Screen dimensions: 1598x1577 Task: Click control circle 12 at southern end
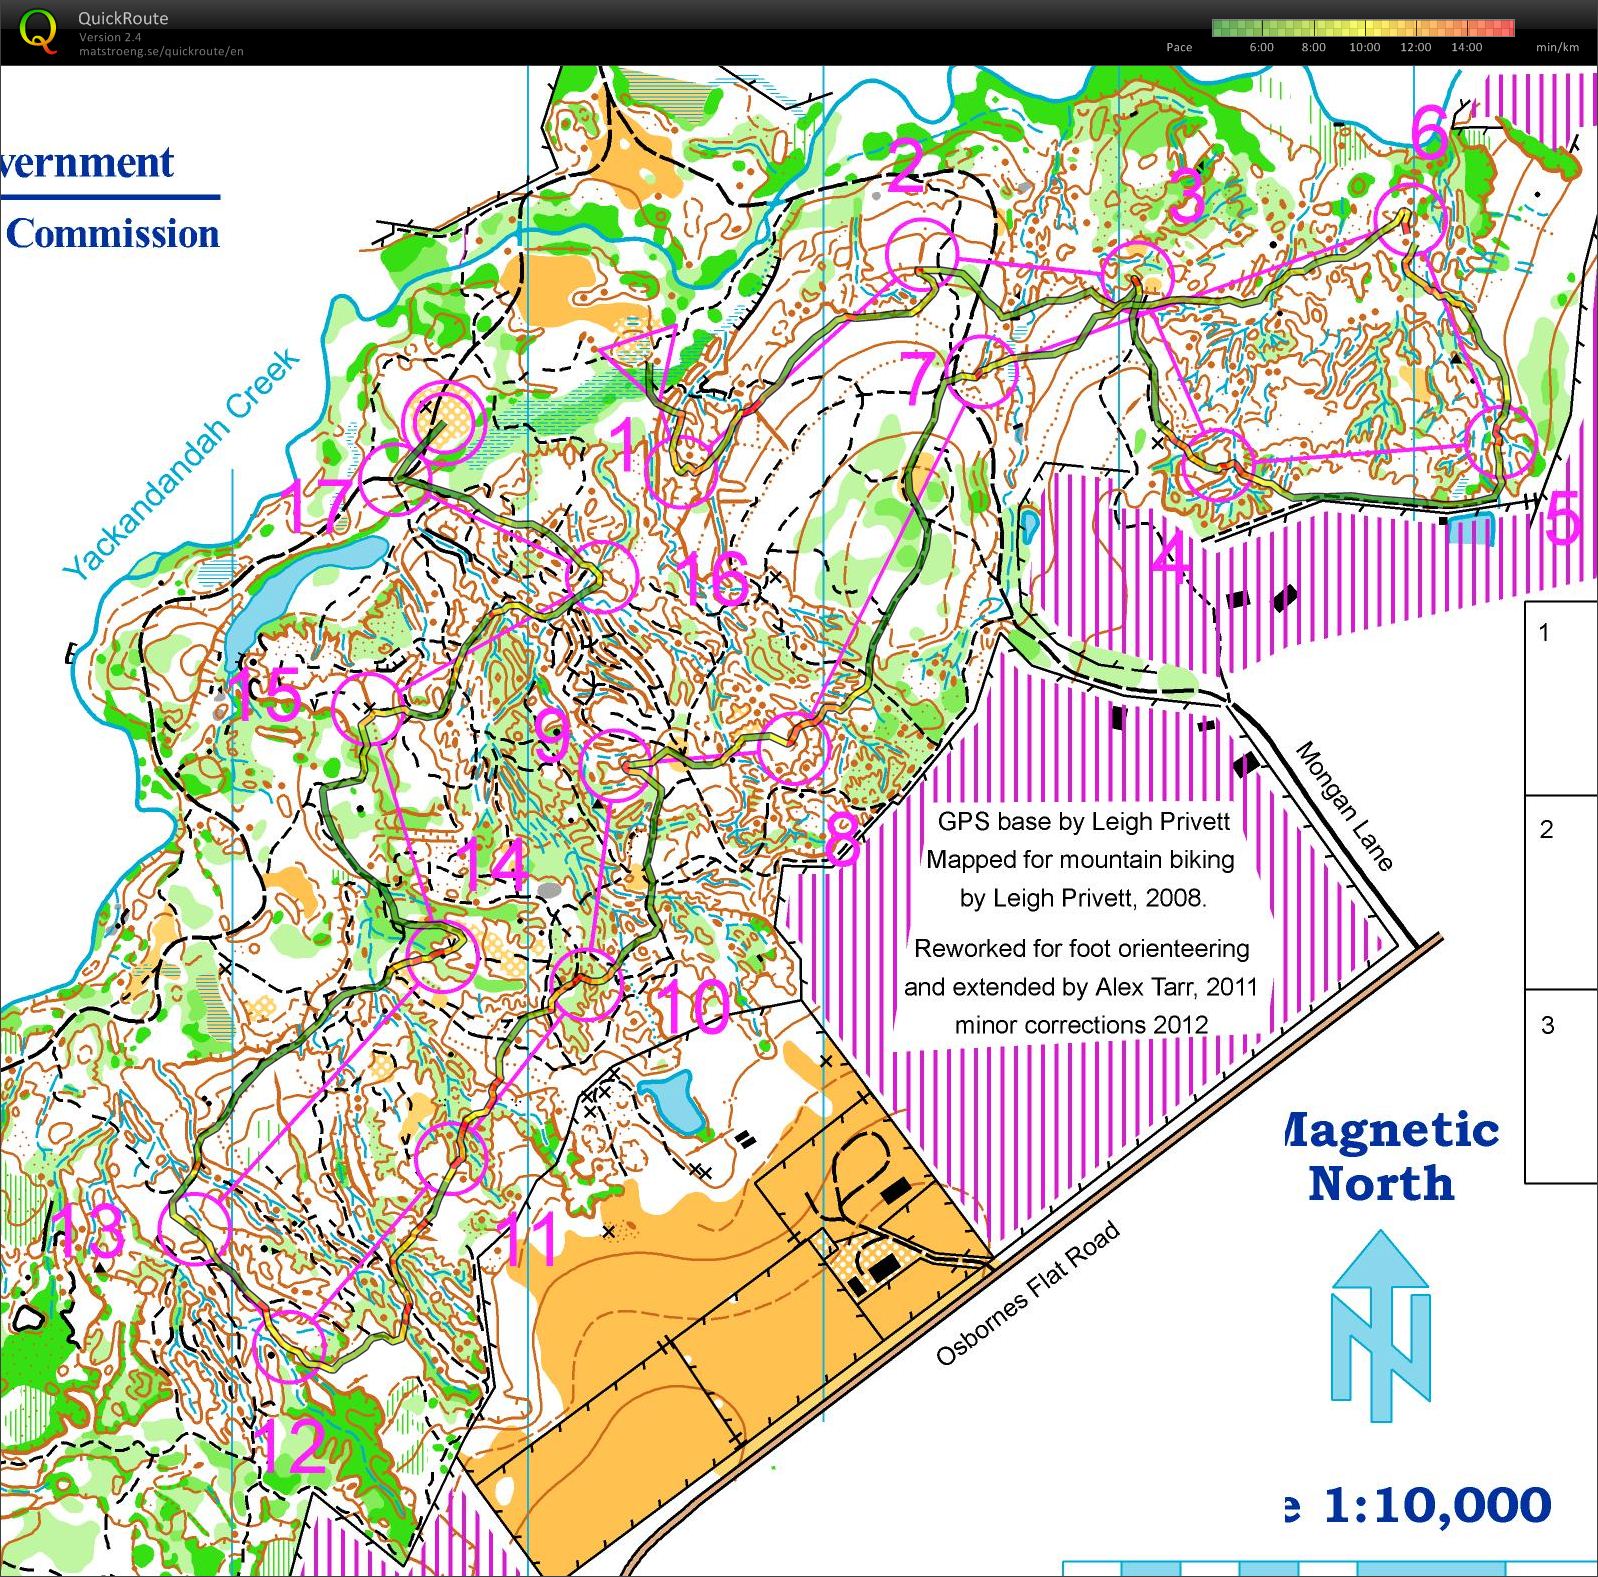click(290, 1346)
